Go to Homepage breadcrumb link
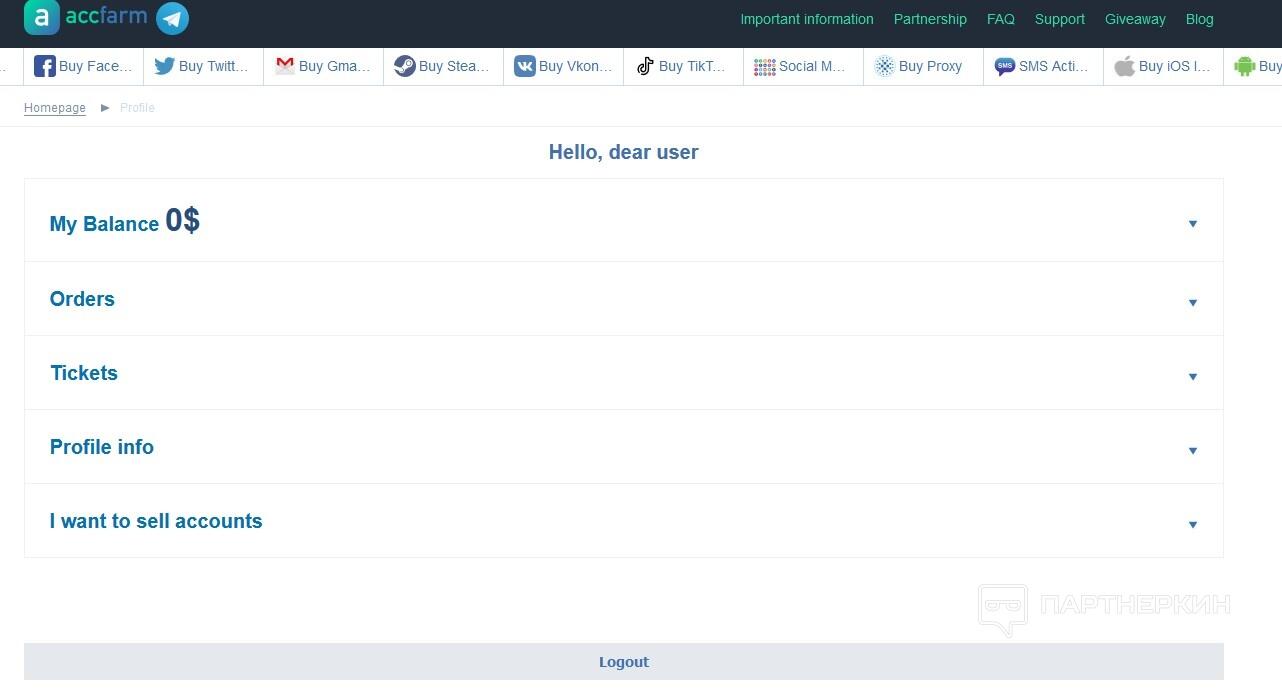This screenshot has height=690, width=1282. [55, 108]
